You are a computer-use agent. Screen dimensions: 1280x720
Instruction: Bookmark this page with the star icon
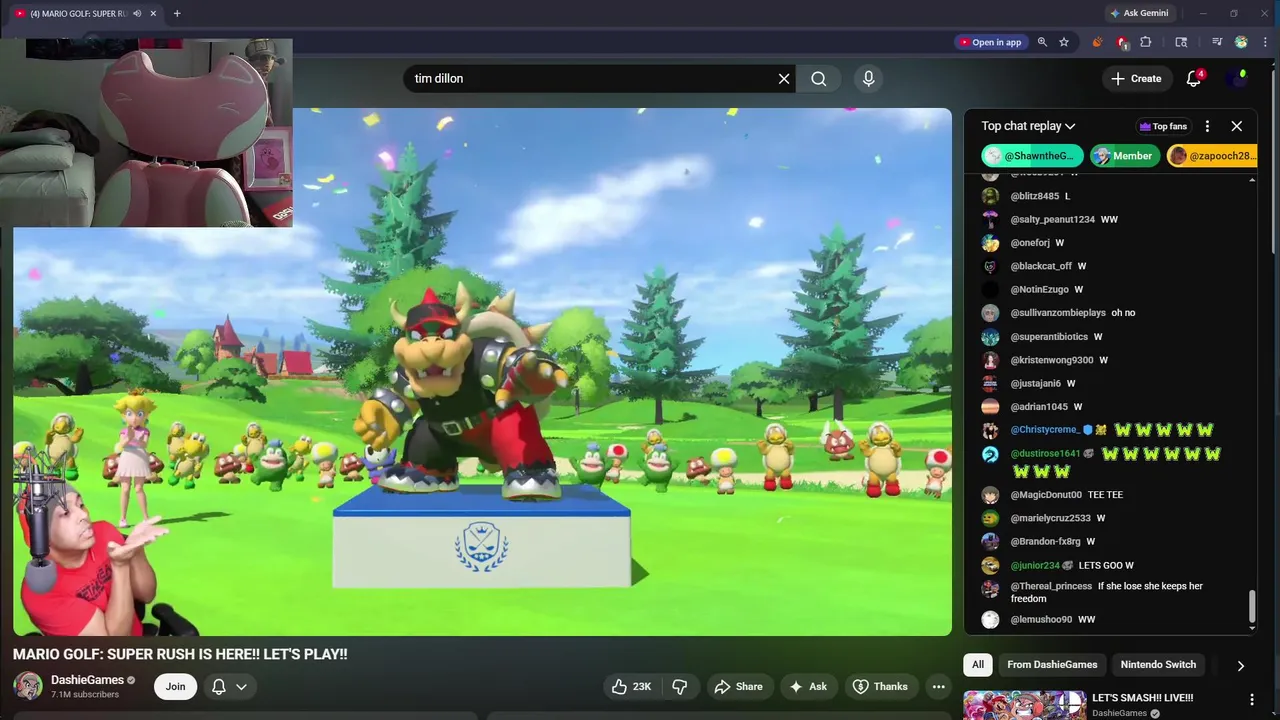(1064, 42)
